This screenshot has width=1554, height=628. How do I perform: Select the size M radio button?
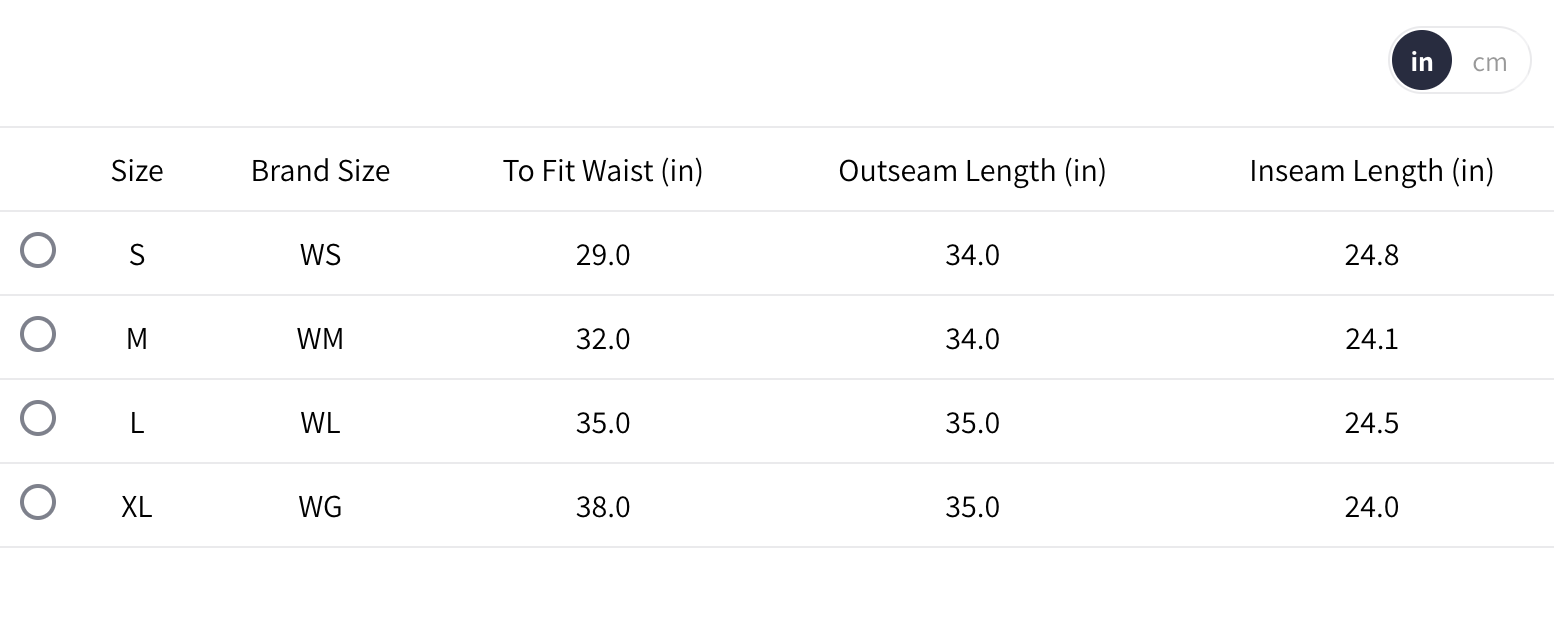[x=38, y=334]
